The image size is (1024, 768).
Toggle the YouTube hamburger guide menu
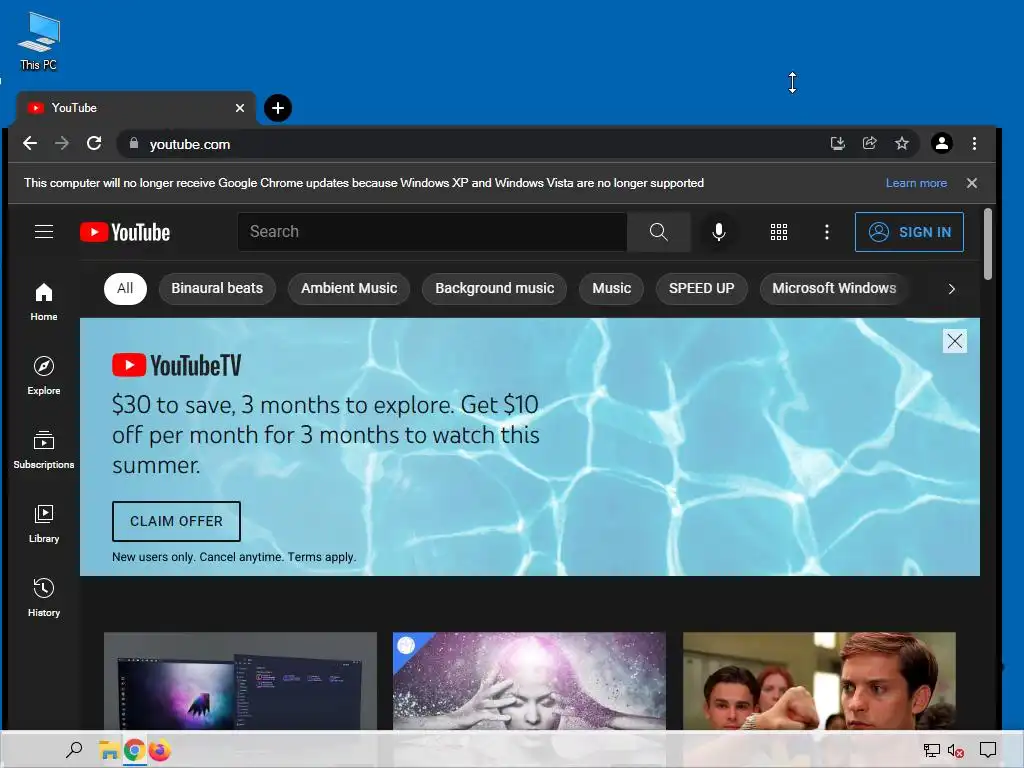[x=44, y=232]
